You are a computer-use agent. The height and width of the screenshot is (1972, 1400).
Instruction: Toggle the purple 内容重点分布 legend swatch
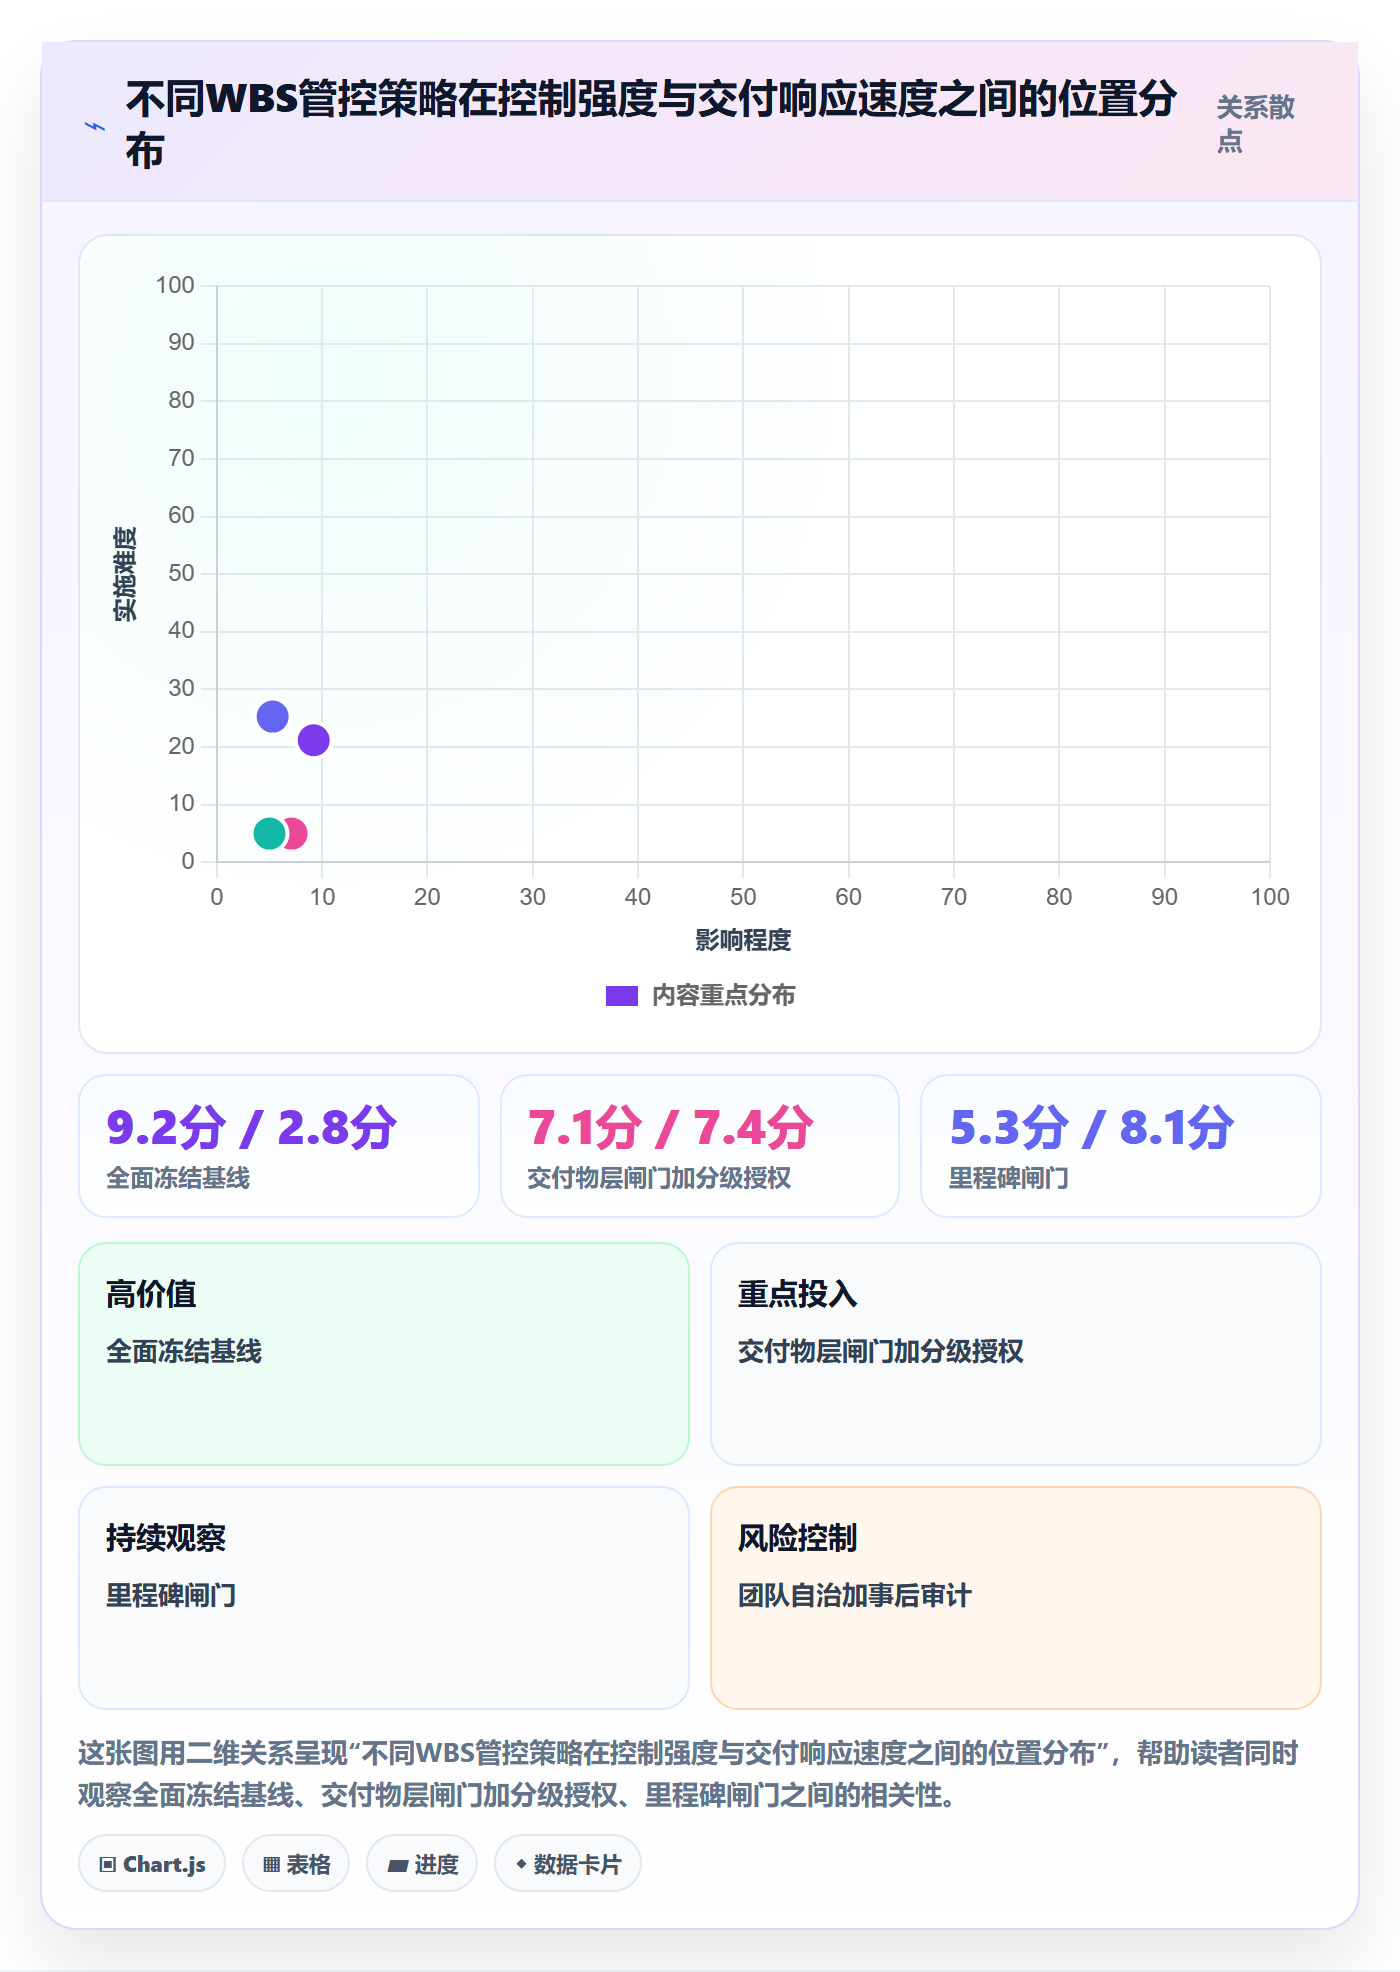click(x=622, y=996)
